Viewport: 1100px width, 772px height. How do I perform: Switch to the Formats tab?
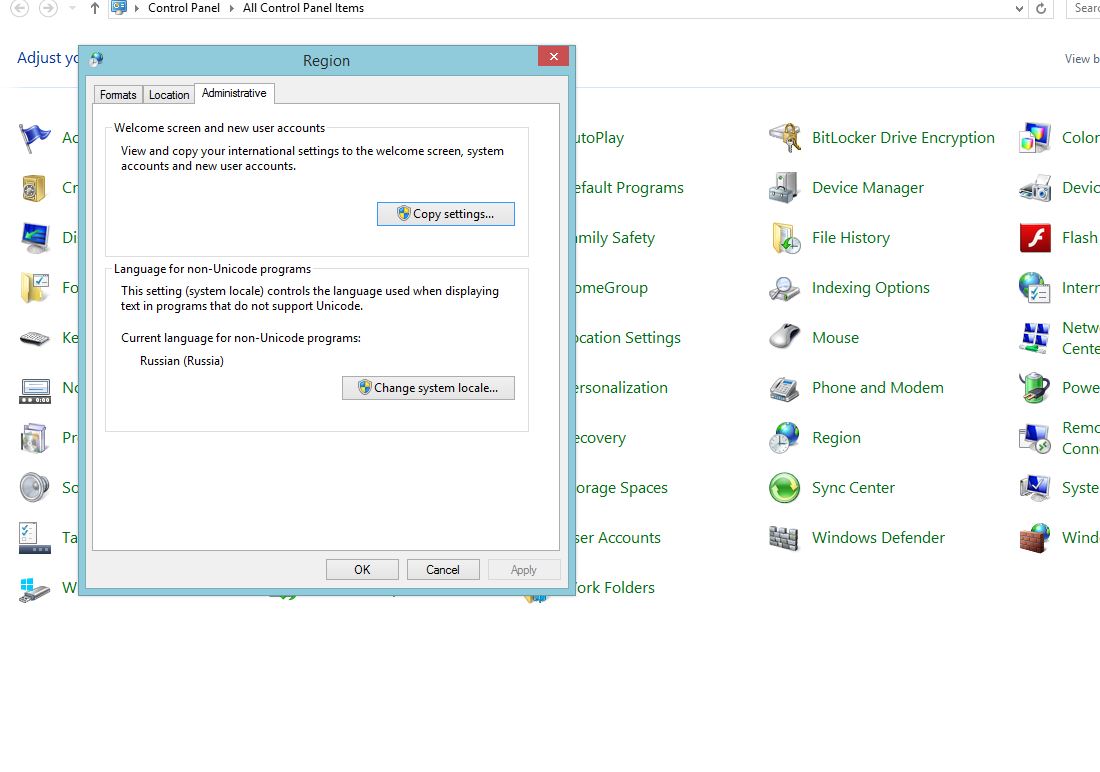(118, 95)
